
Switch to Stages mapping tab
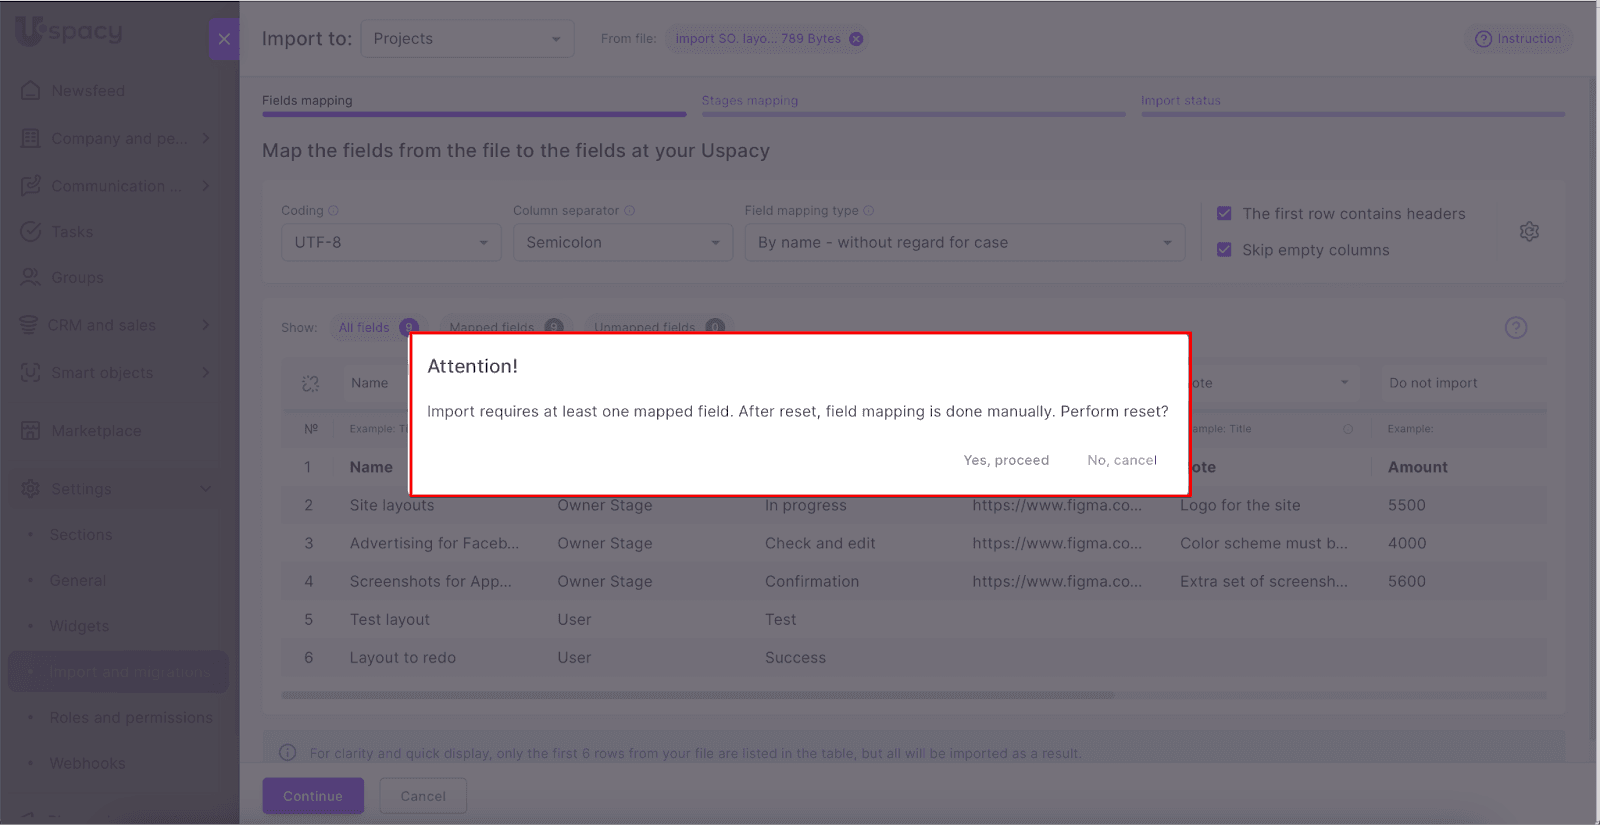pos(750,101)
